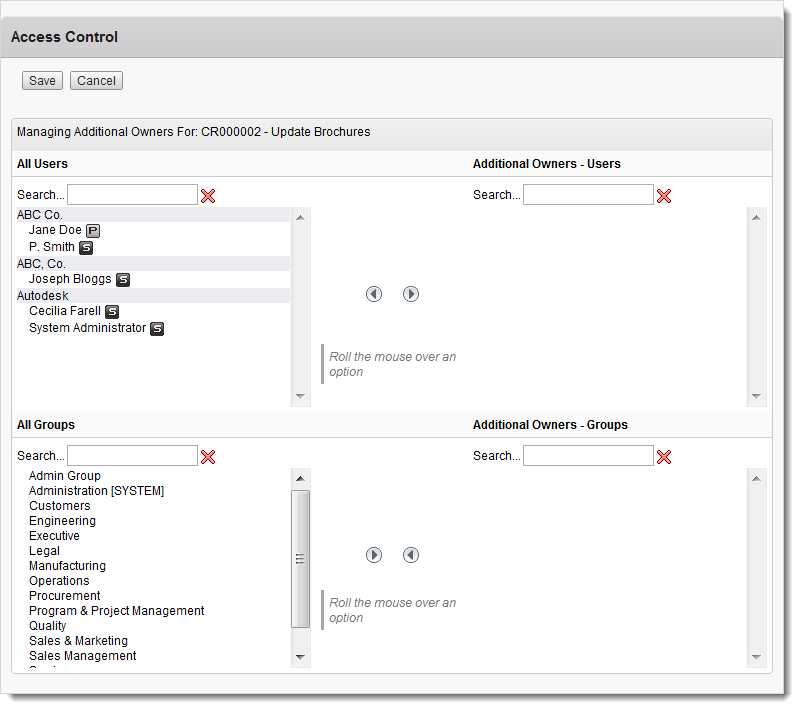Select the Admin Group entry
The image size is (799, 709).
click(x=65, y=476)
